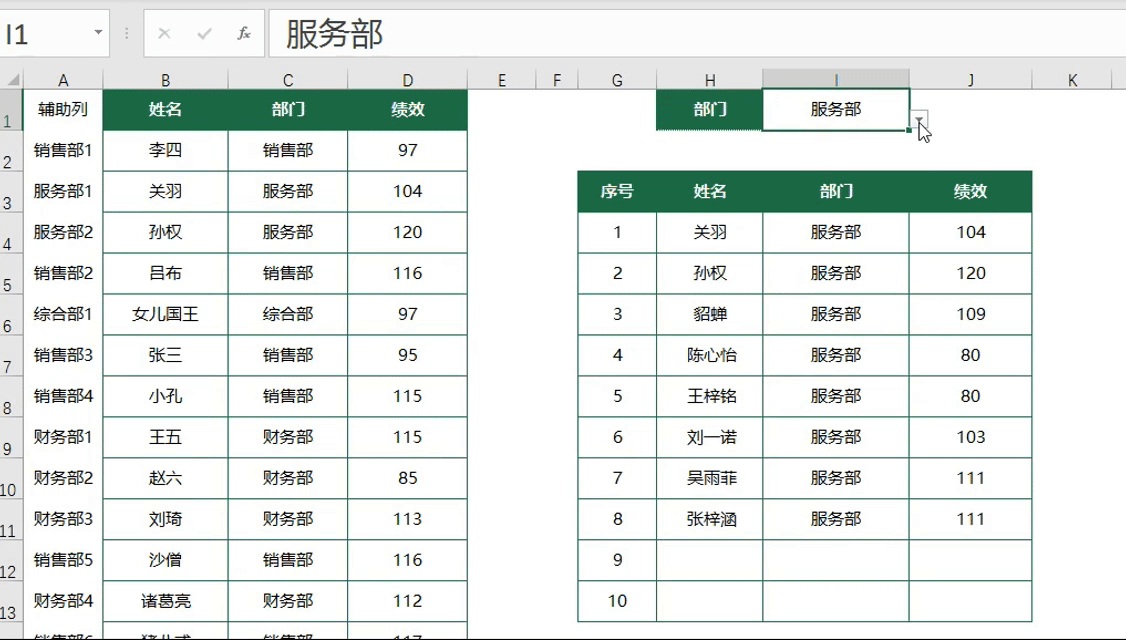Click 刘琦's performance value 113

[x=408, y=519]
